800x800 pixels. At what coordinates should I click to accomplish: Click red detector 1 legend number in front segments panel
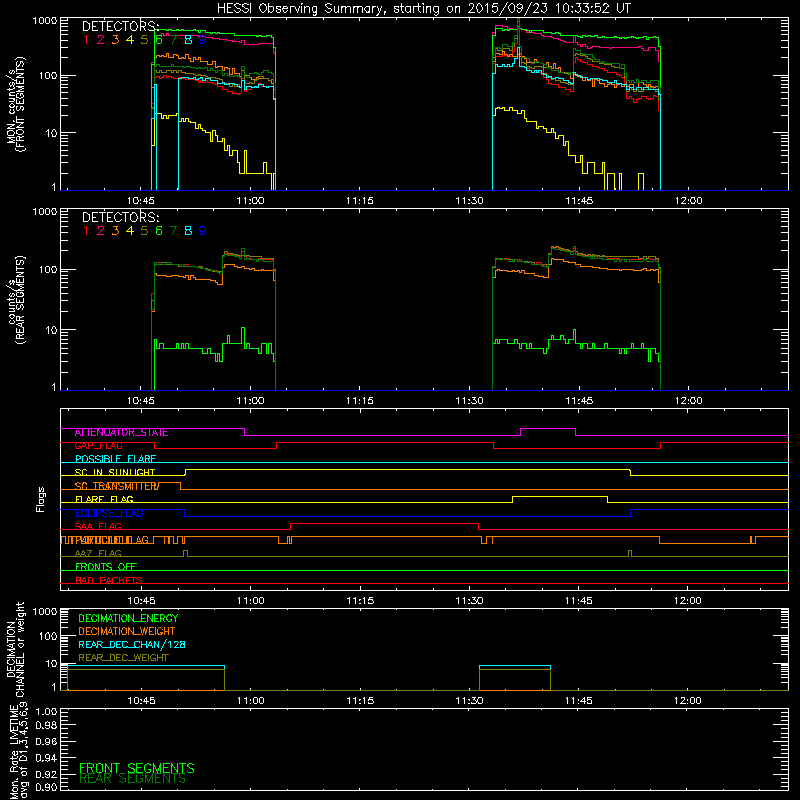(x=86, y=40)
